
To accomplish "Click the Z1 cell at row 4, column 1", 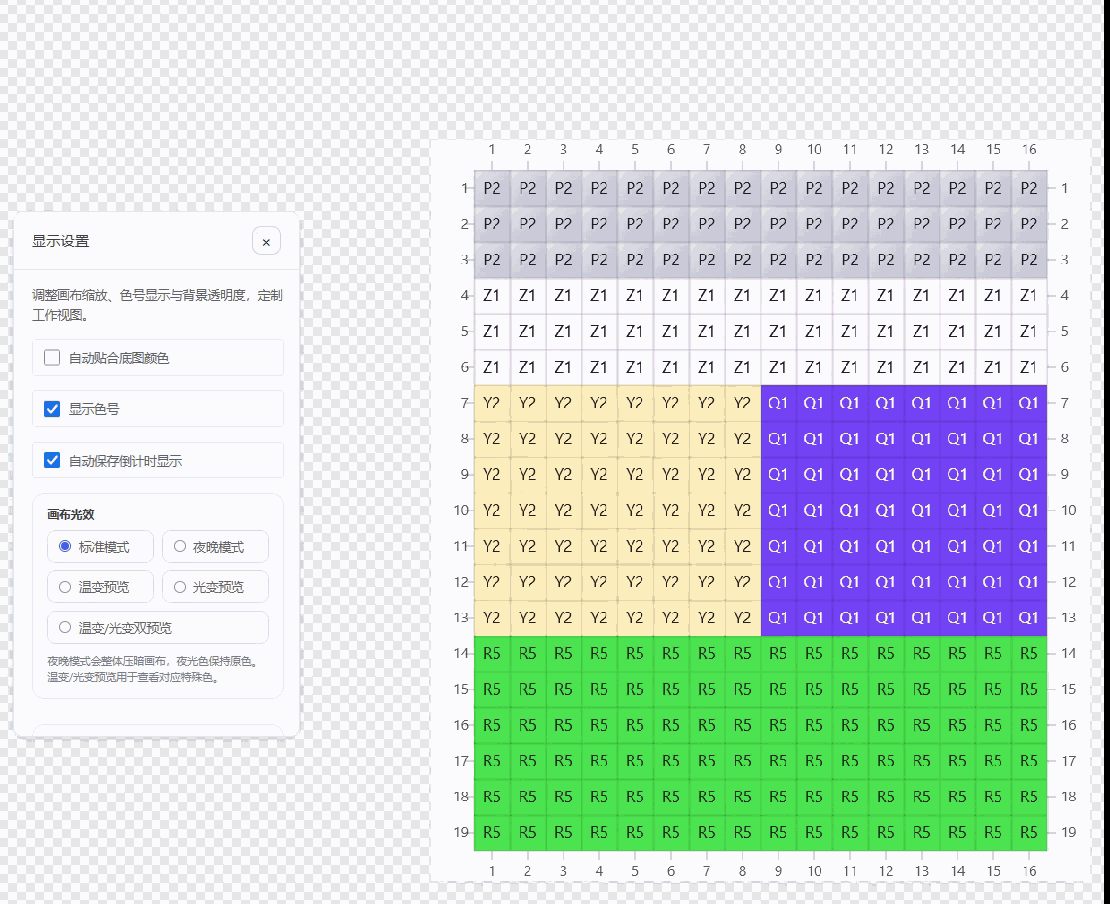I will pos(492,295).
